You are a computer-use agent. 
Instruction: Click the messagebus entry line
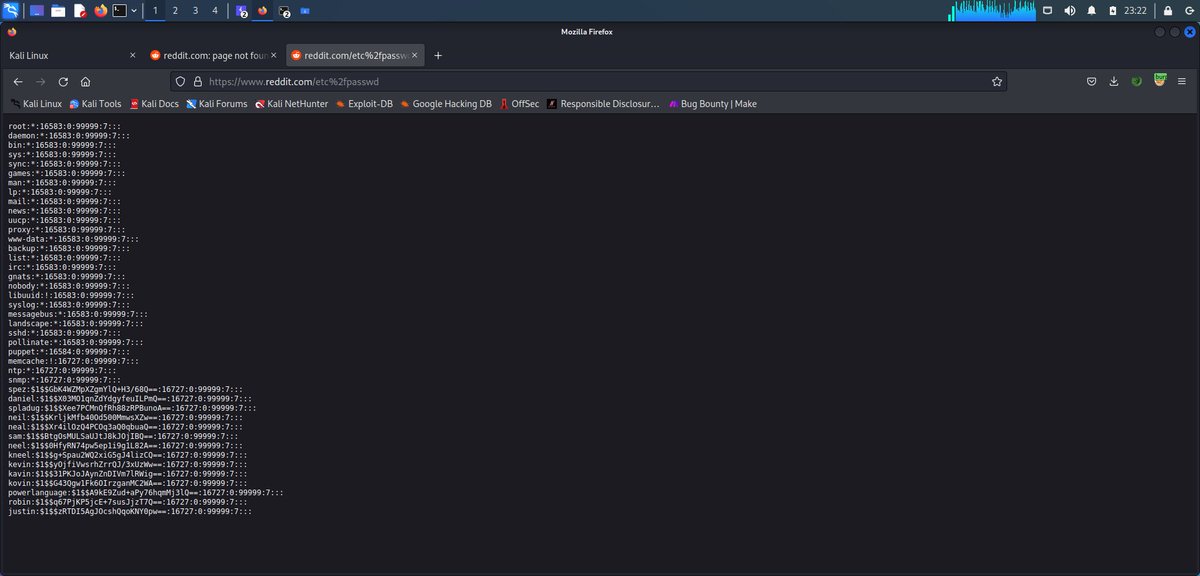pos(78,314)
